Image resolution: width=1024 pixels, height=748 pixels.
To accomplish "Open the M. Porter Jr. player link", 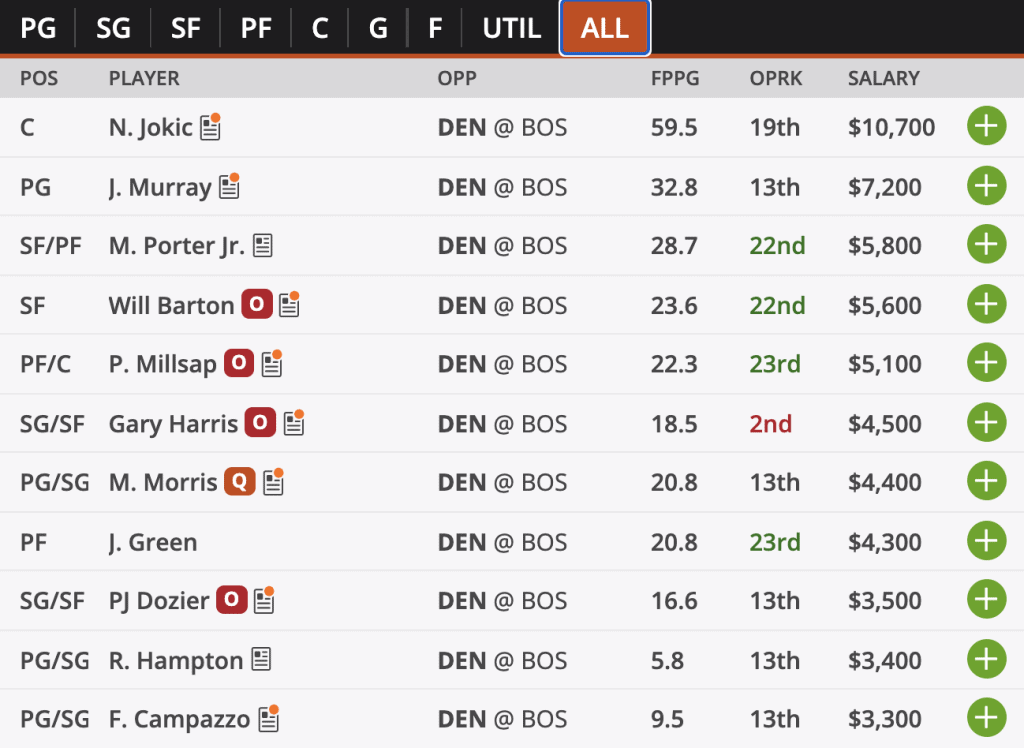I will pos(177,246).
